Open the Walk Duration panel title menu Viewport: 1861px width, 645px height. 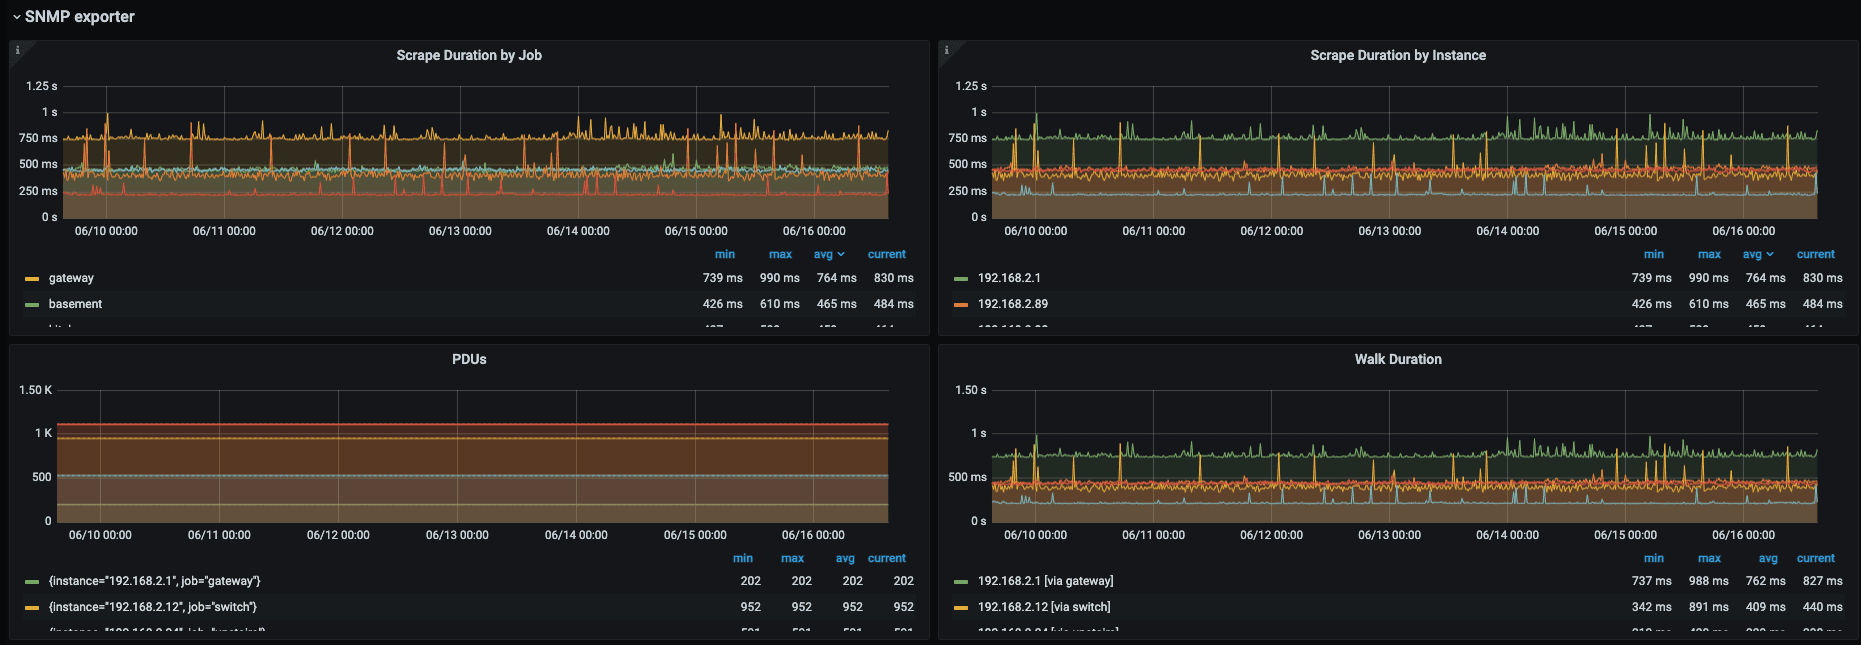(x=1397, y=360)
